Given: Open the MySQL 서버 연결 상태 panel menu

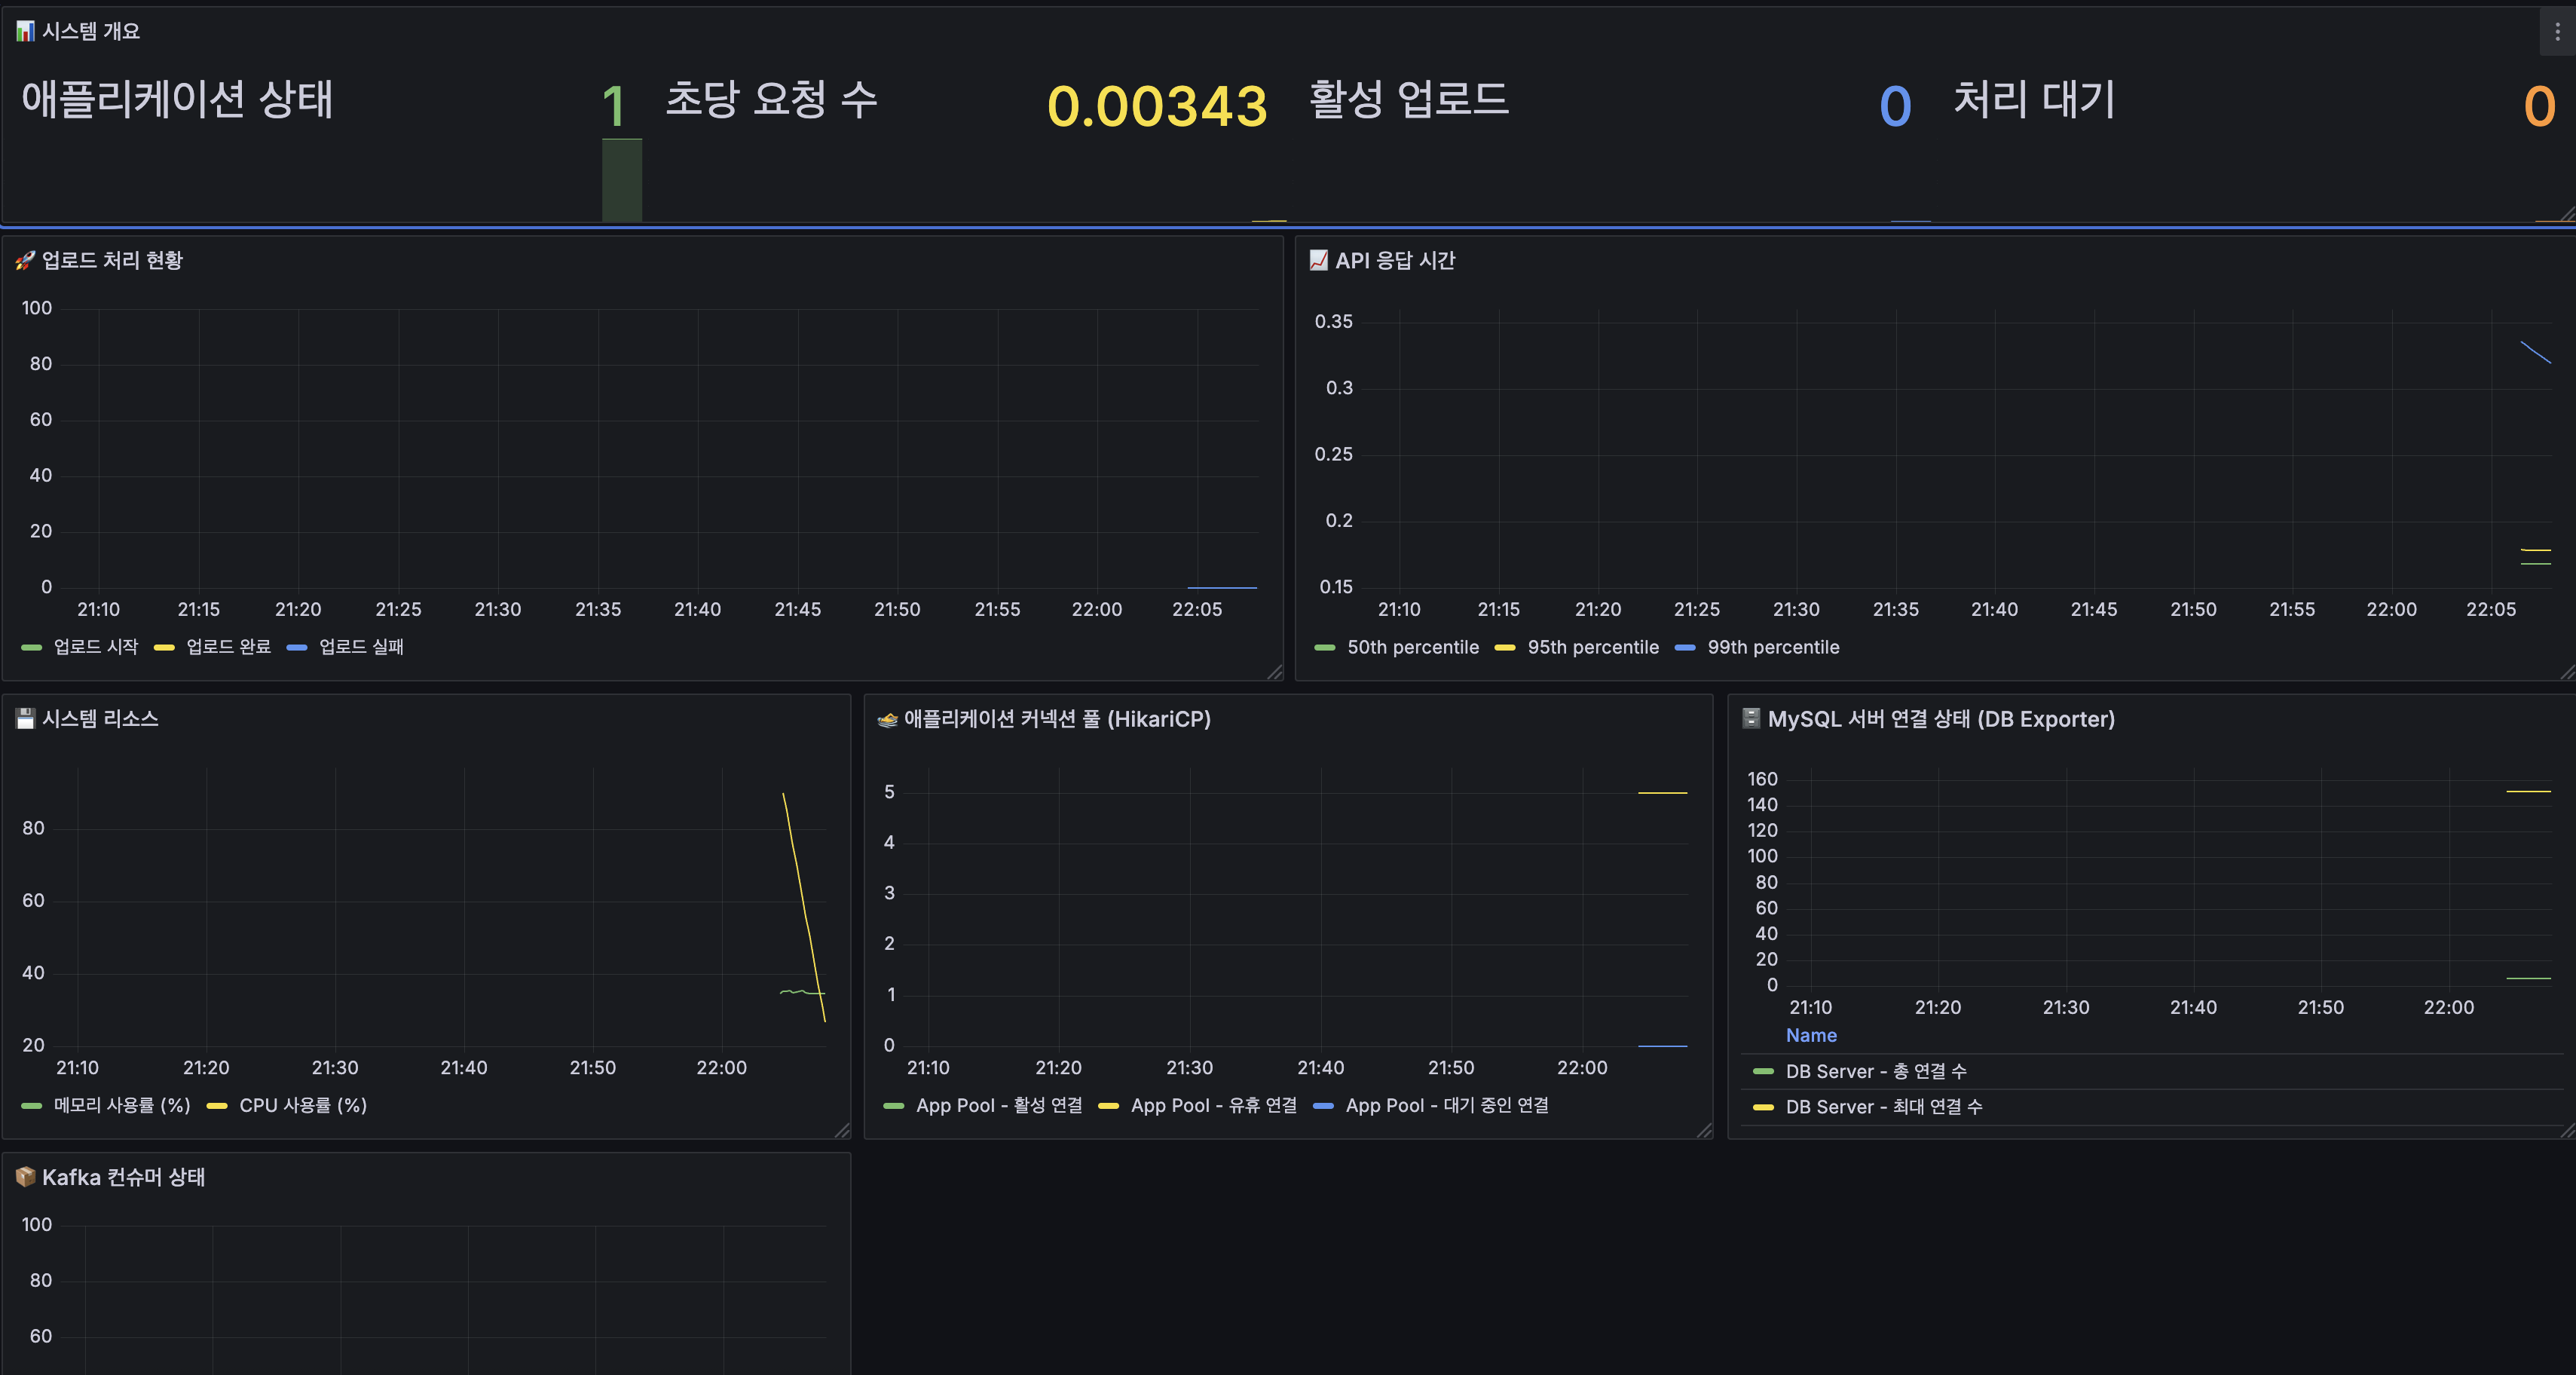Looking at the screenshot, I should pyautogui.click(x=1941, y=718).
